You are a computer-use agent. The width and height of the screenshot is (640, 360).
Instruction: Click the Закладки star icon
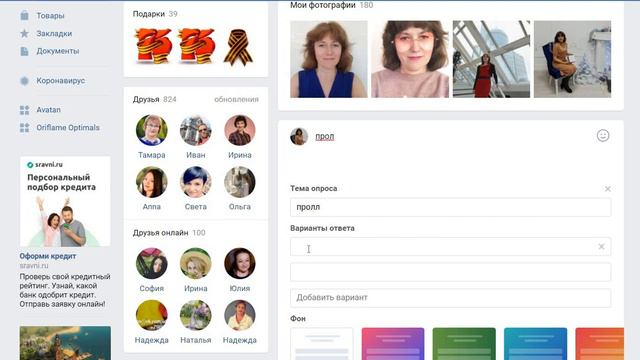pyautogui.click(x=24, y=33)
